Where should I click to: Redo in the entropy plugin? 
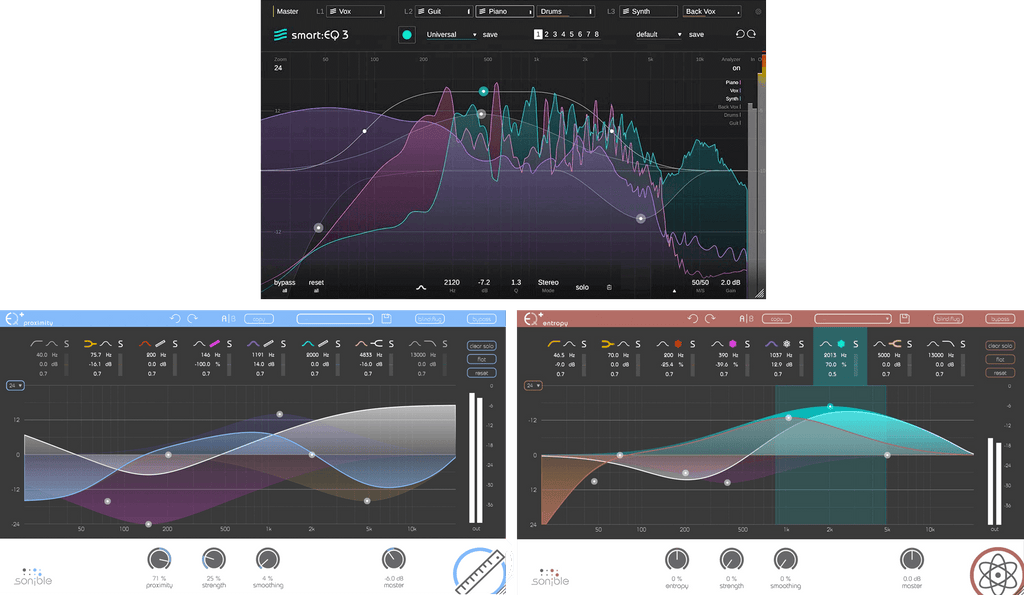pos(710,319)
